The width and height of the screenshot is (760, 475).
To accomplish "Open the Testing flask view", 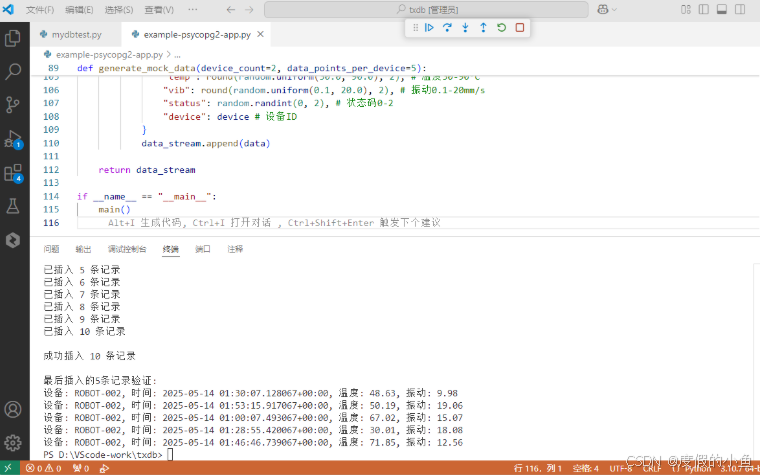I will coord(13,206).
